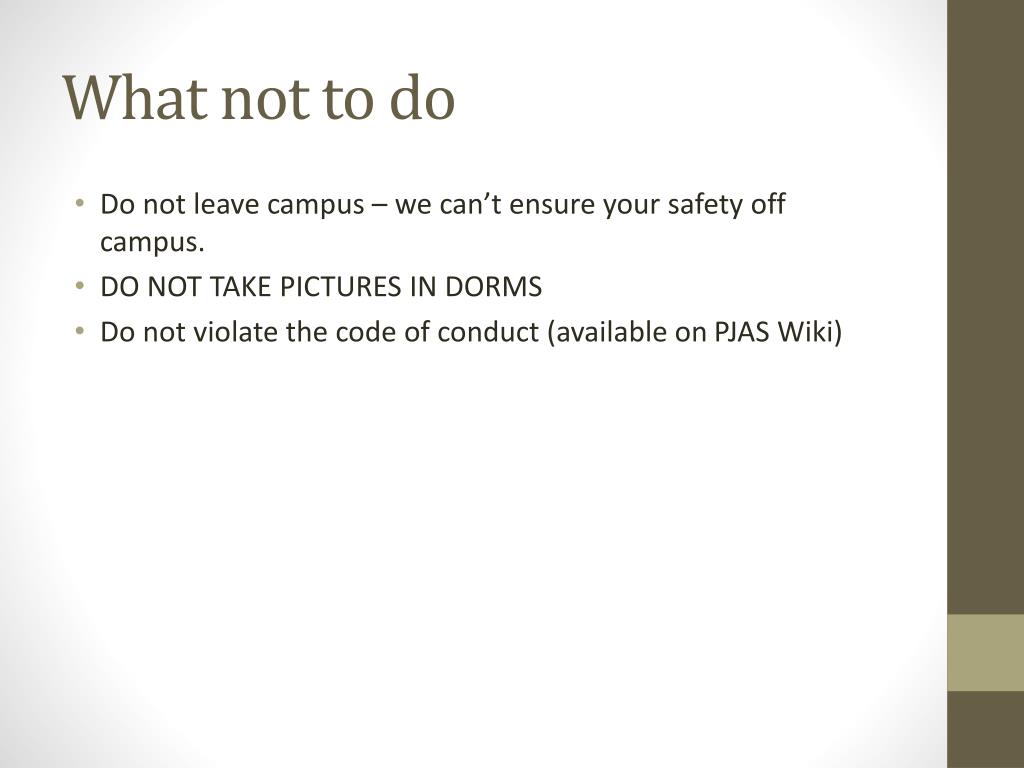Viewport: 1024px width, 768px height.
Task: Pick the dark olive sidebar color block
Action: pyautogui.click(x=985, y=307)
